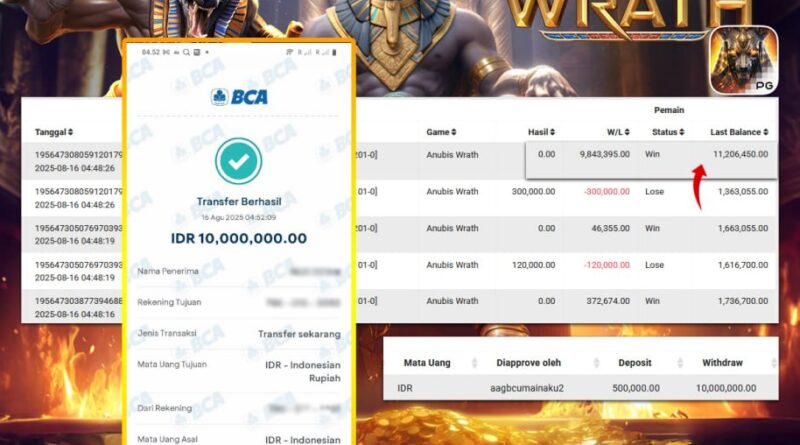Screen dimensions: 800x445
Task: Click the Transfer Berhasil heading
Action: 239,202
